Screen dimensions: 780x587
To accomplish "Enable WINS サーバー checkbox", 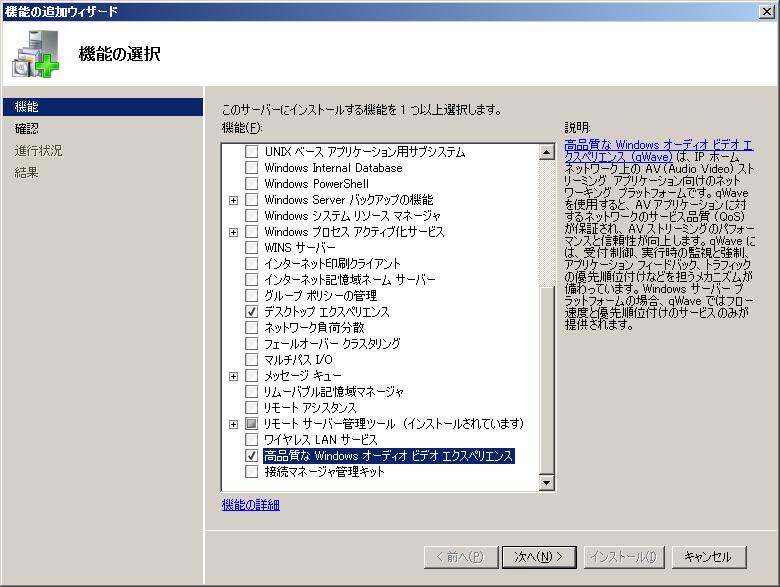I will click(x=252, y=248).
